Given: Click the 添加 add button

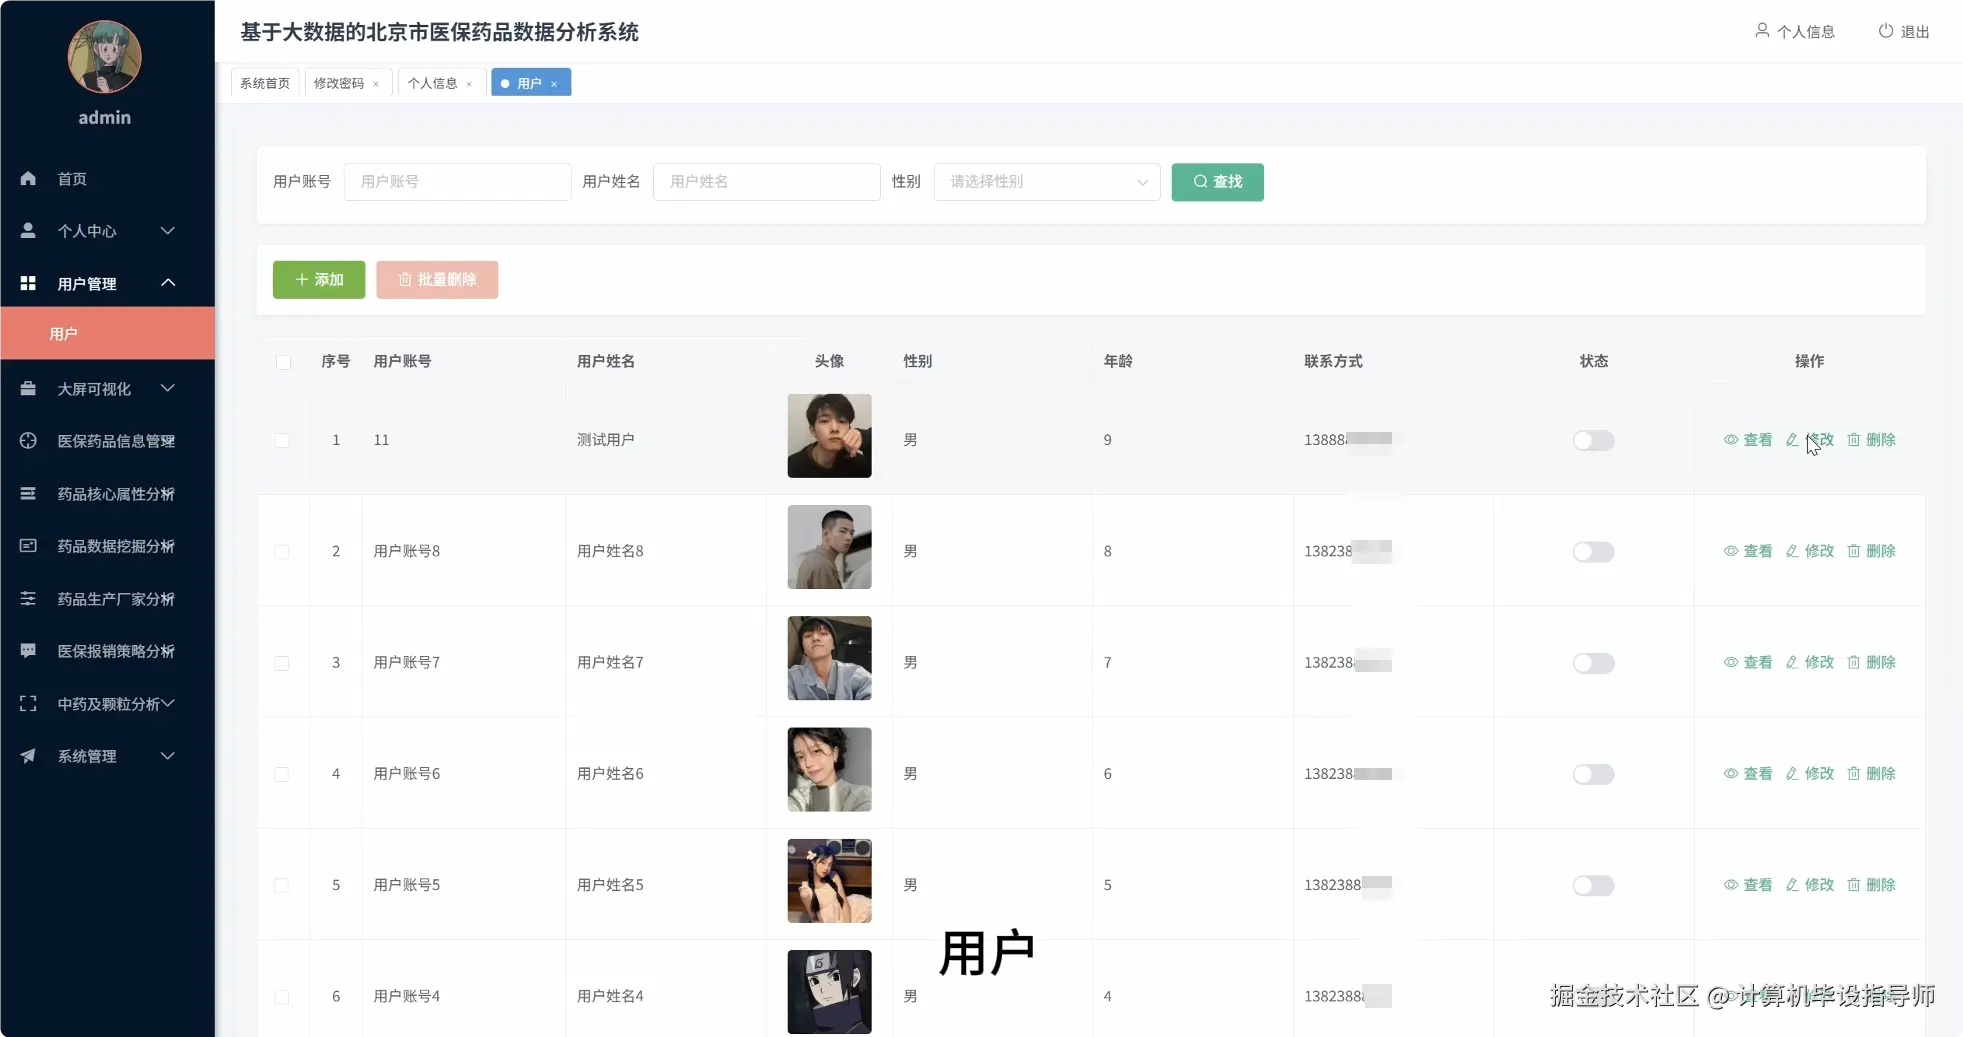Looking at the screenshot, I should pyautogui.click(x=318, y=280).
